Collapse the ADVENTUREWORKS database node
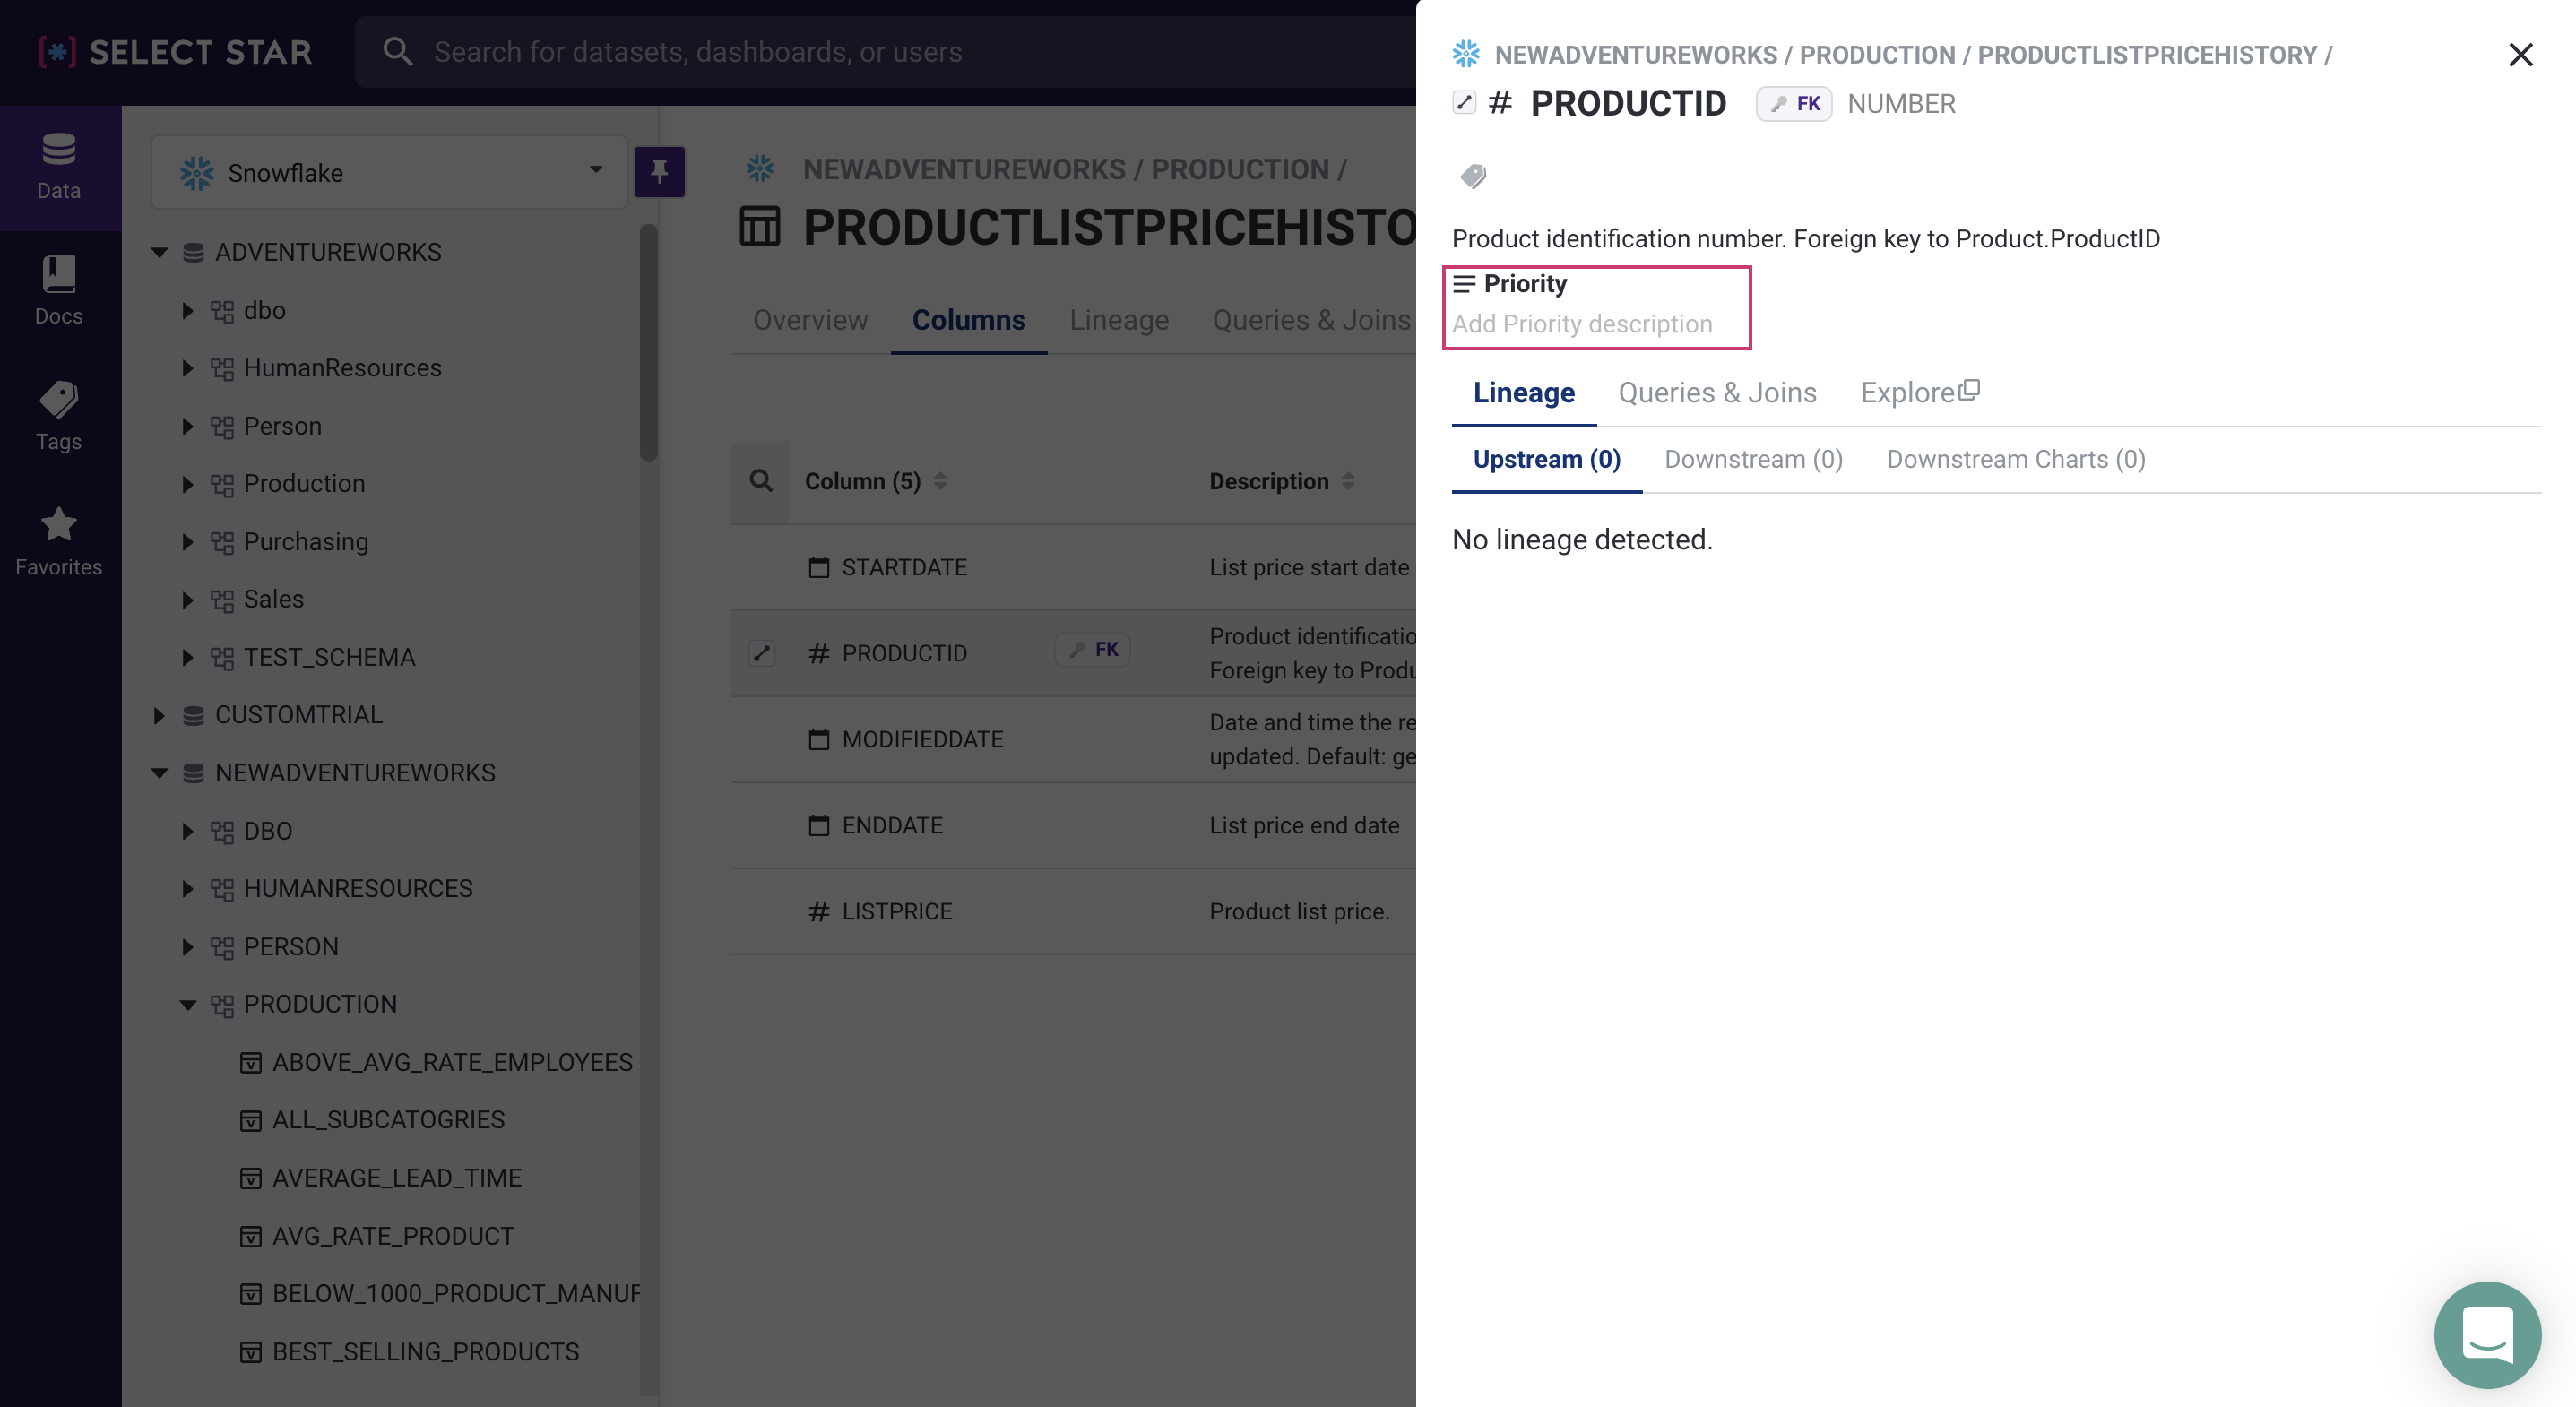The height and width of the screenshot is (1407, 2576). point(159,252)
